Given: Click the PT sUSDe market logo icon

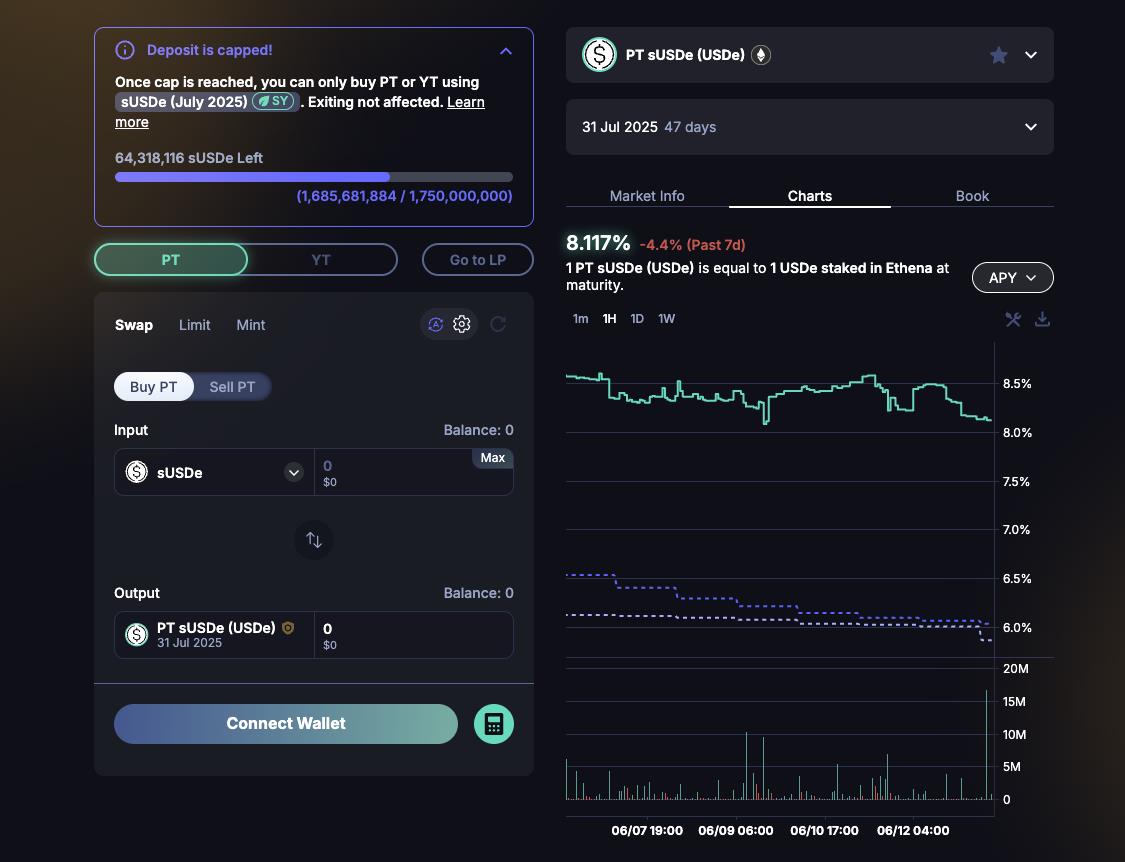Looking at the screenshot, I should point(599,55).
